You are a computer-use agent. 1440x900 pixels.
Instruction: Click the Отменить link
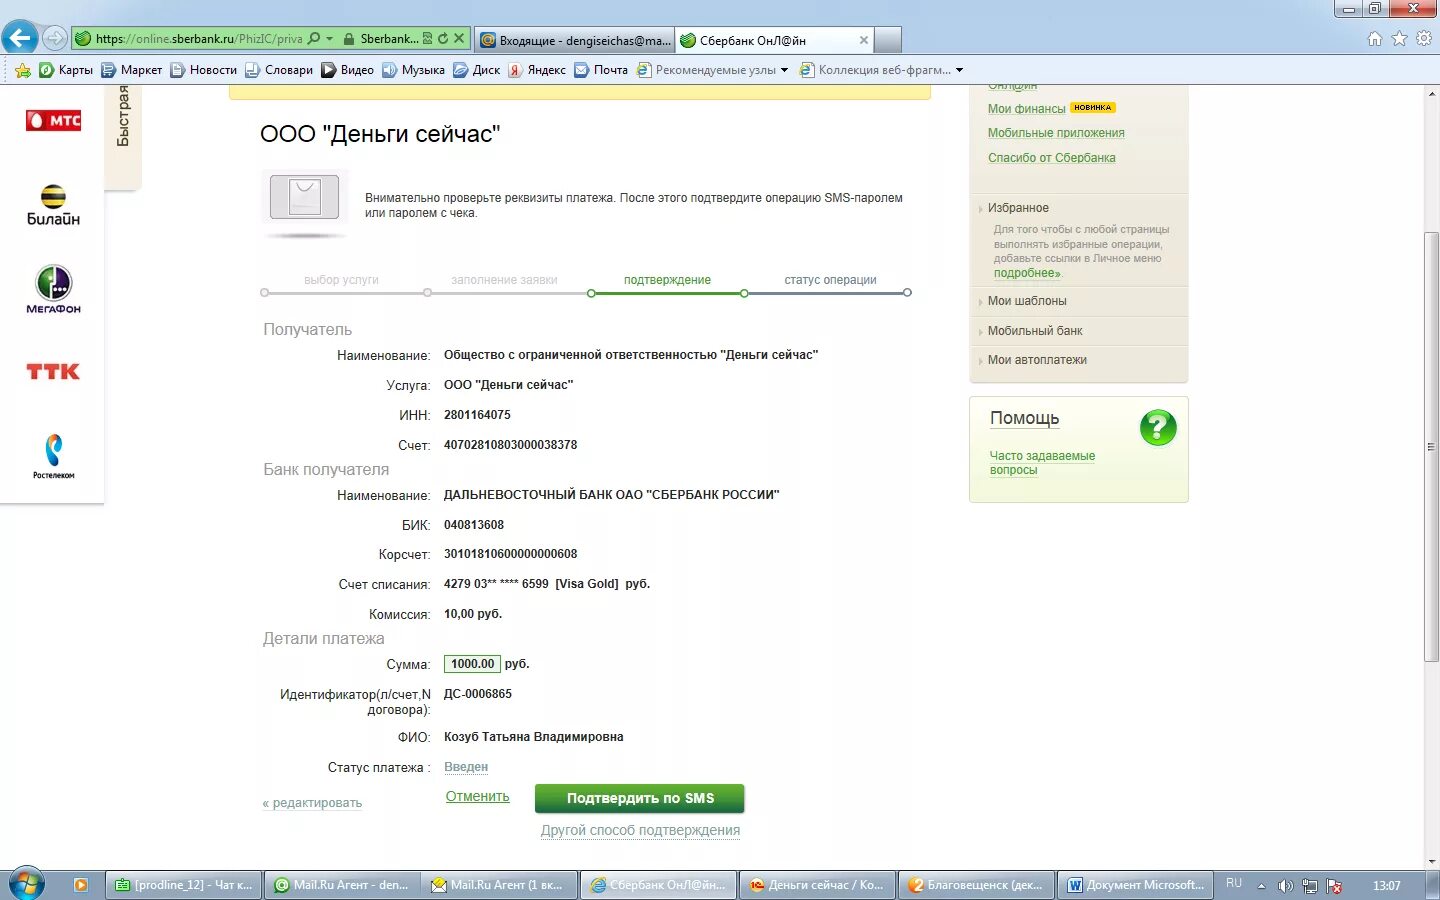click(478, 797)
